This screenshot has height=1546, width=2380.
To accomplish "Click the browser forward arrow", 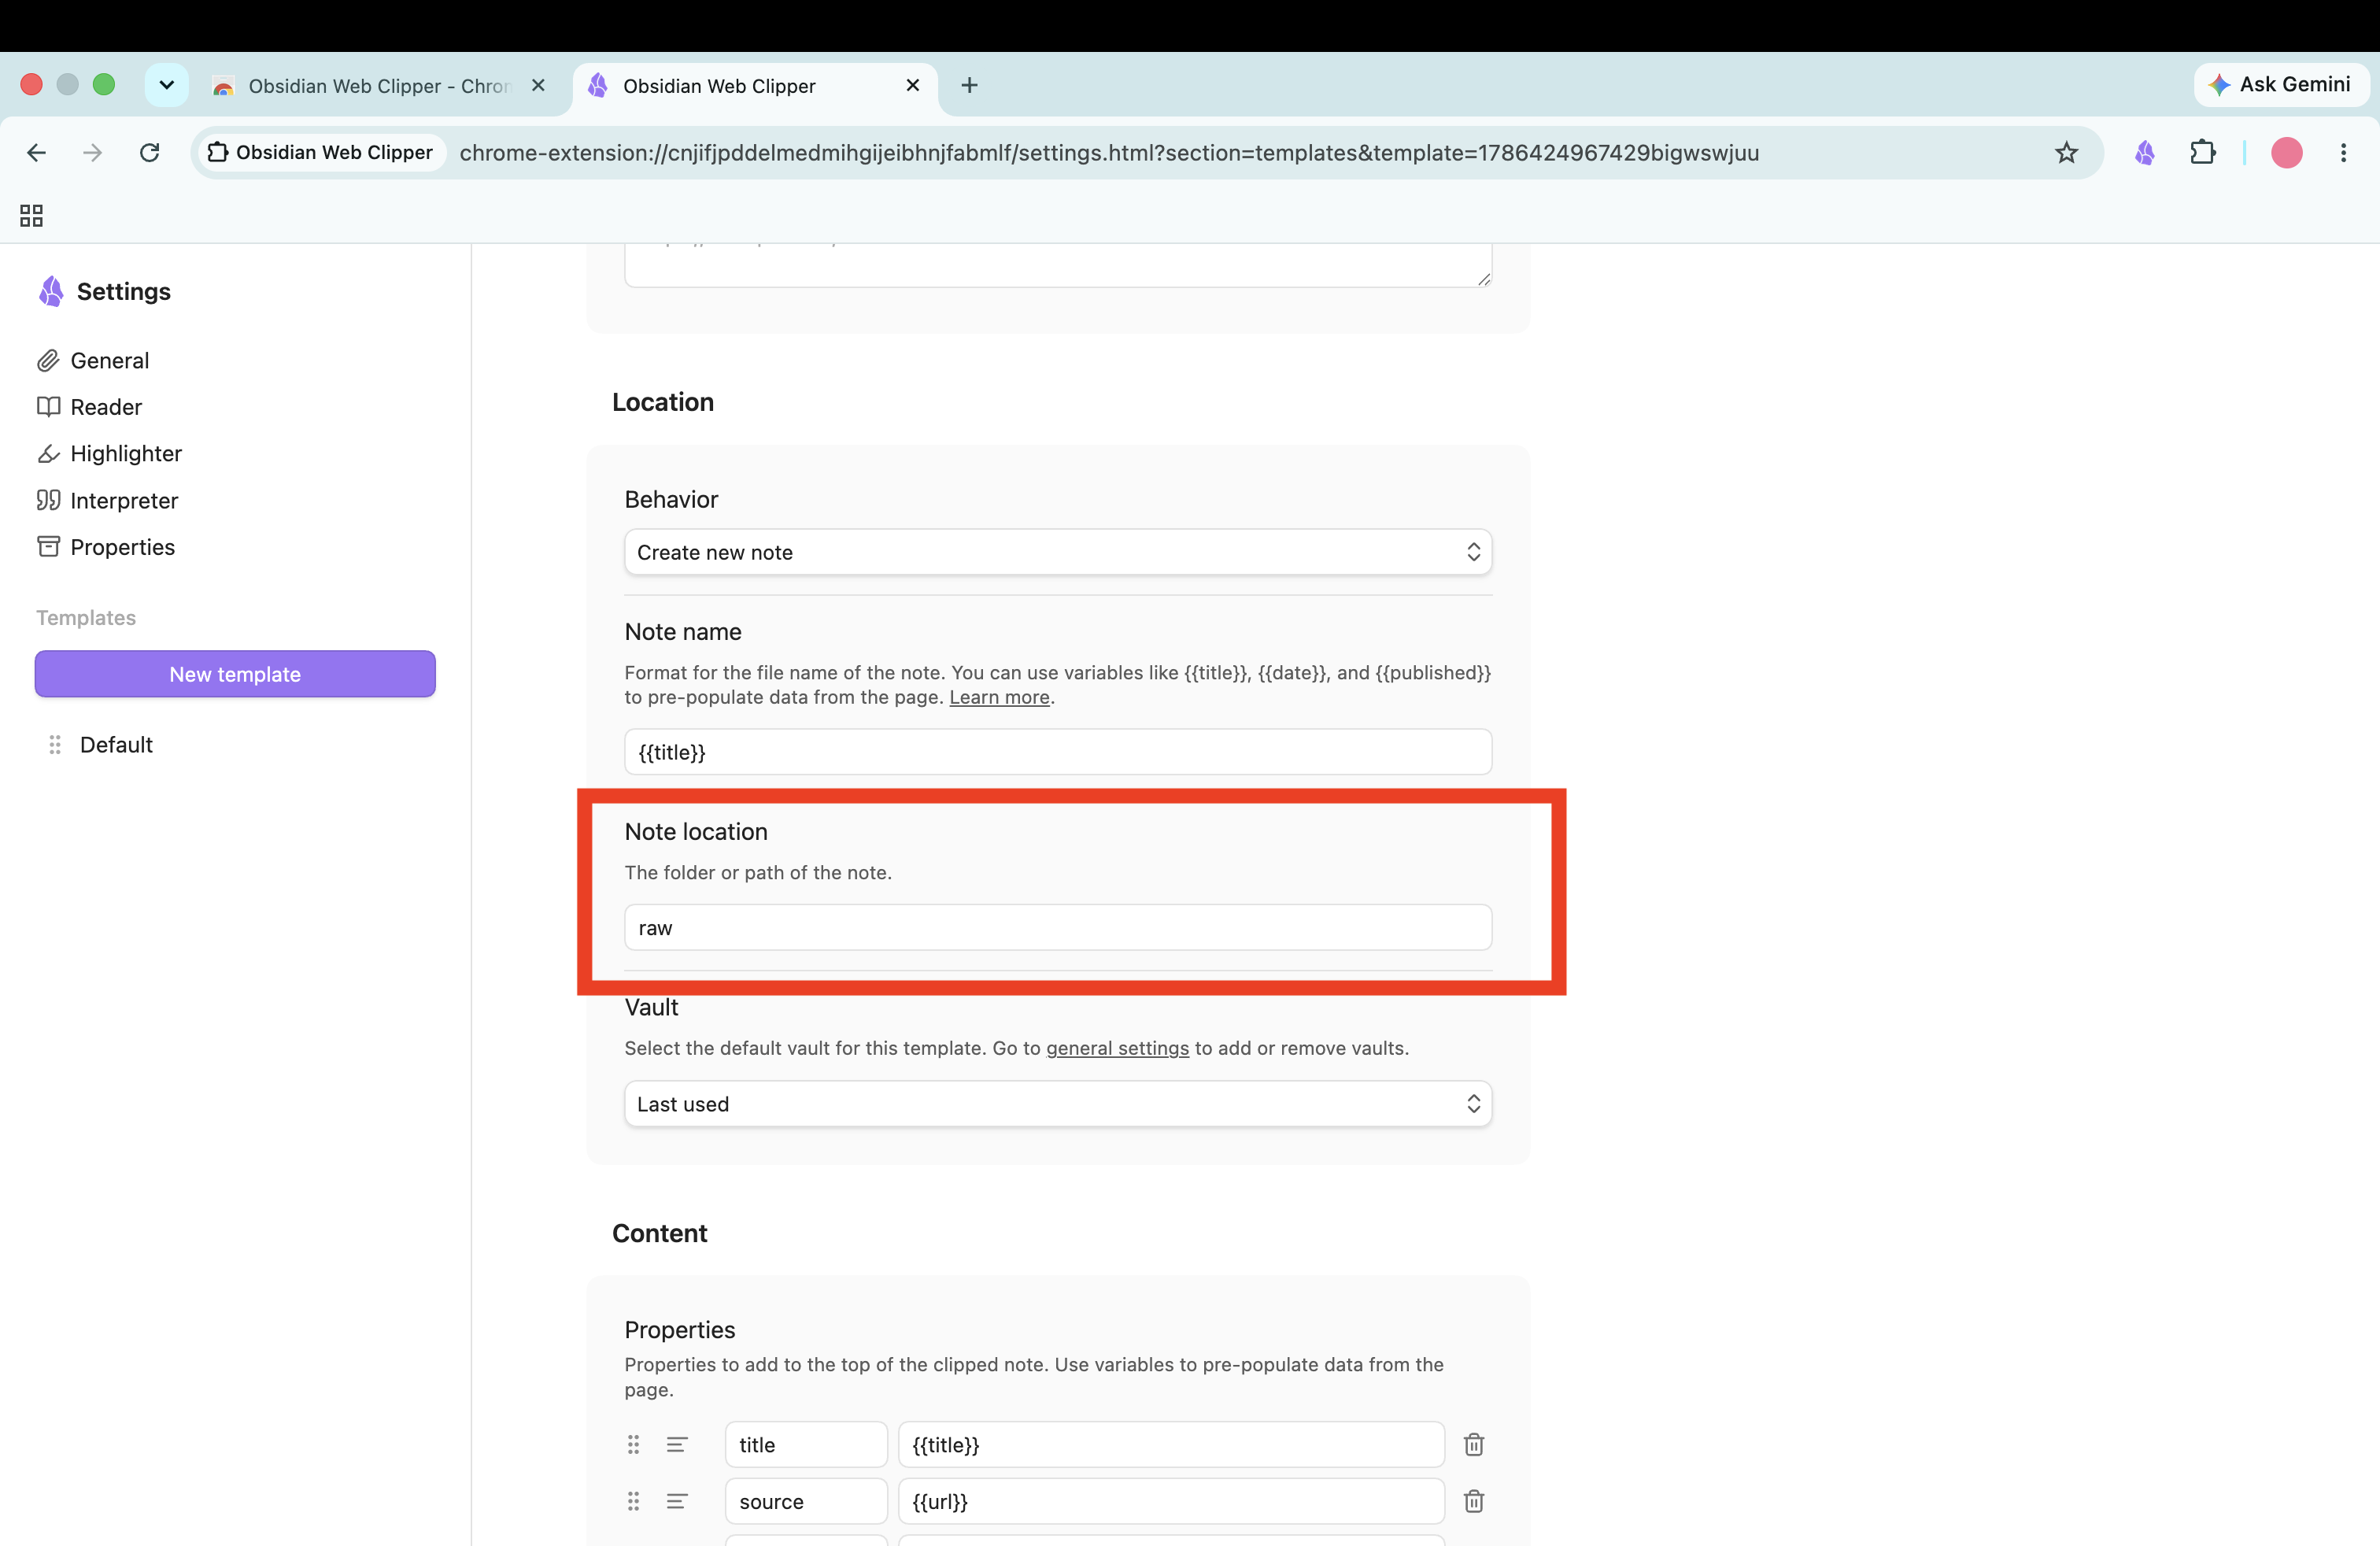I will (x=93, y=153).
